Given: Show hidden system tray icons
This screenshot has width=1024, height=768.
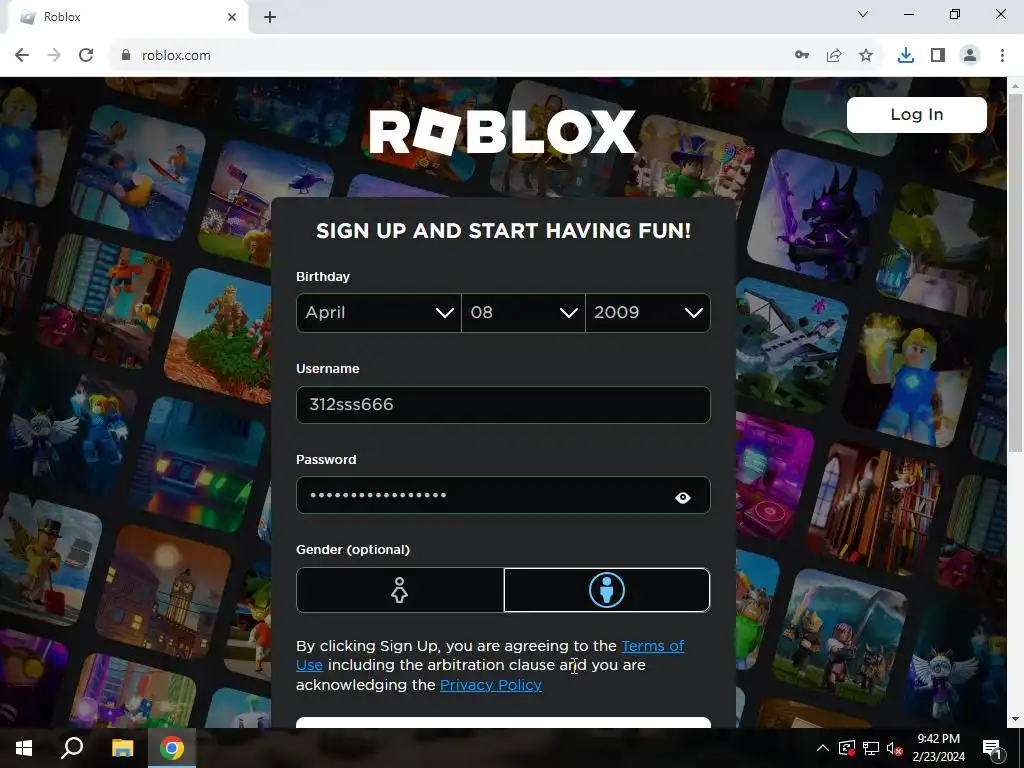Looking at the screenshot, I should tap(823, 748).
